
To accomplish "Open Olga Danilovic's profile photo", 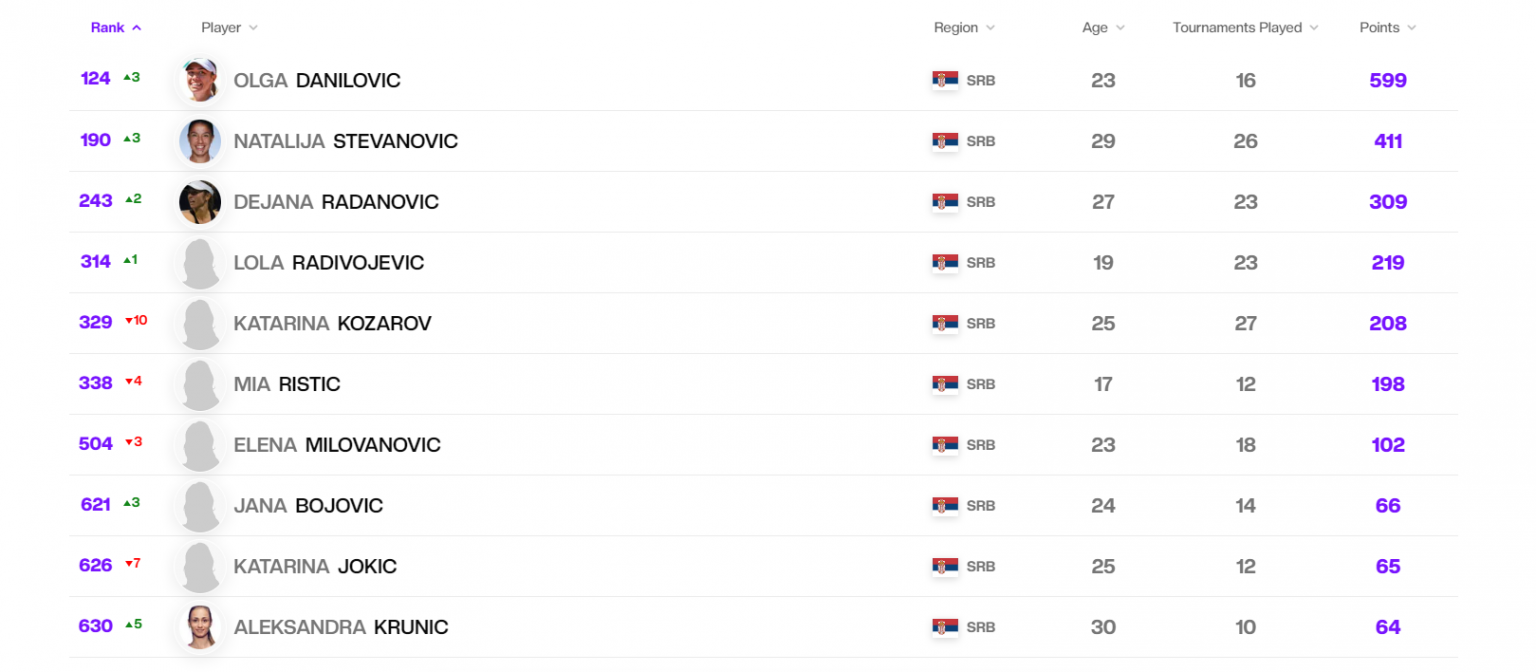I will (200, 80).
